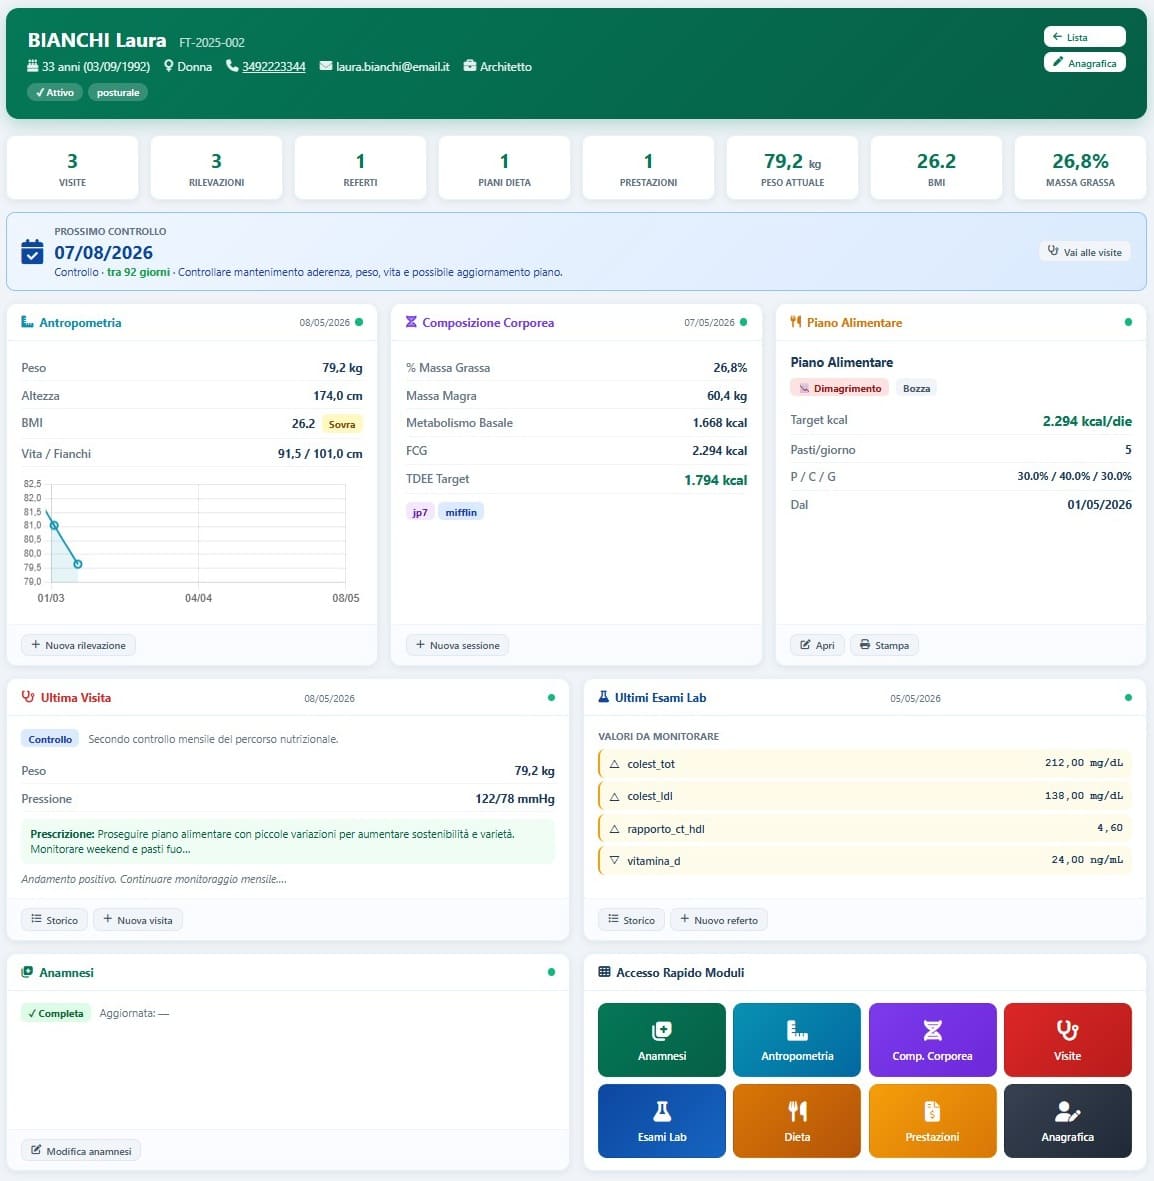Click Modifica anamnesi button
The width and height of the screenshot is (1154, 1181).
coord(81,1150)
